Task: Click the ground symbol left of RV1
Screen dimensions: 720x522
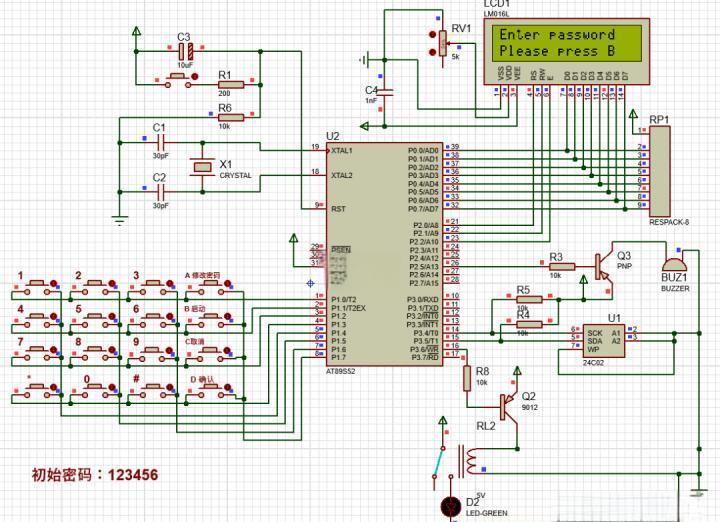Action: coord(363,60)
